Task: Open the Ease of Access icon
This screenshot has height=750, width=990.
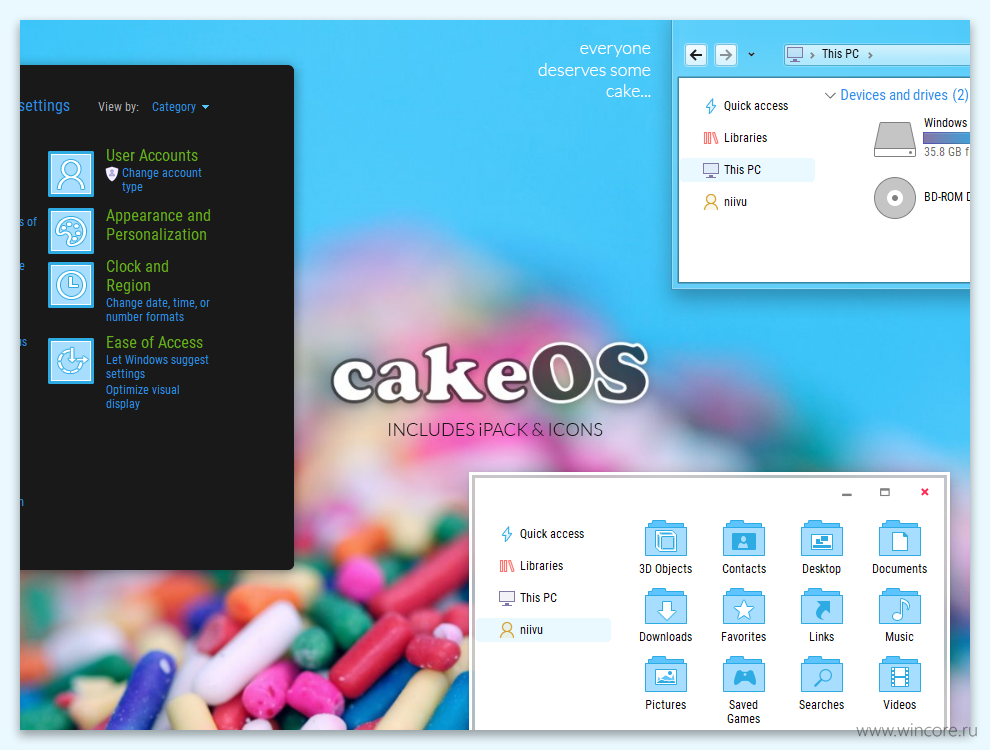Action: [71, 360]
